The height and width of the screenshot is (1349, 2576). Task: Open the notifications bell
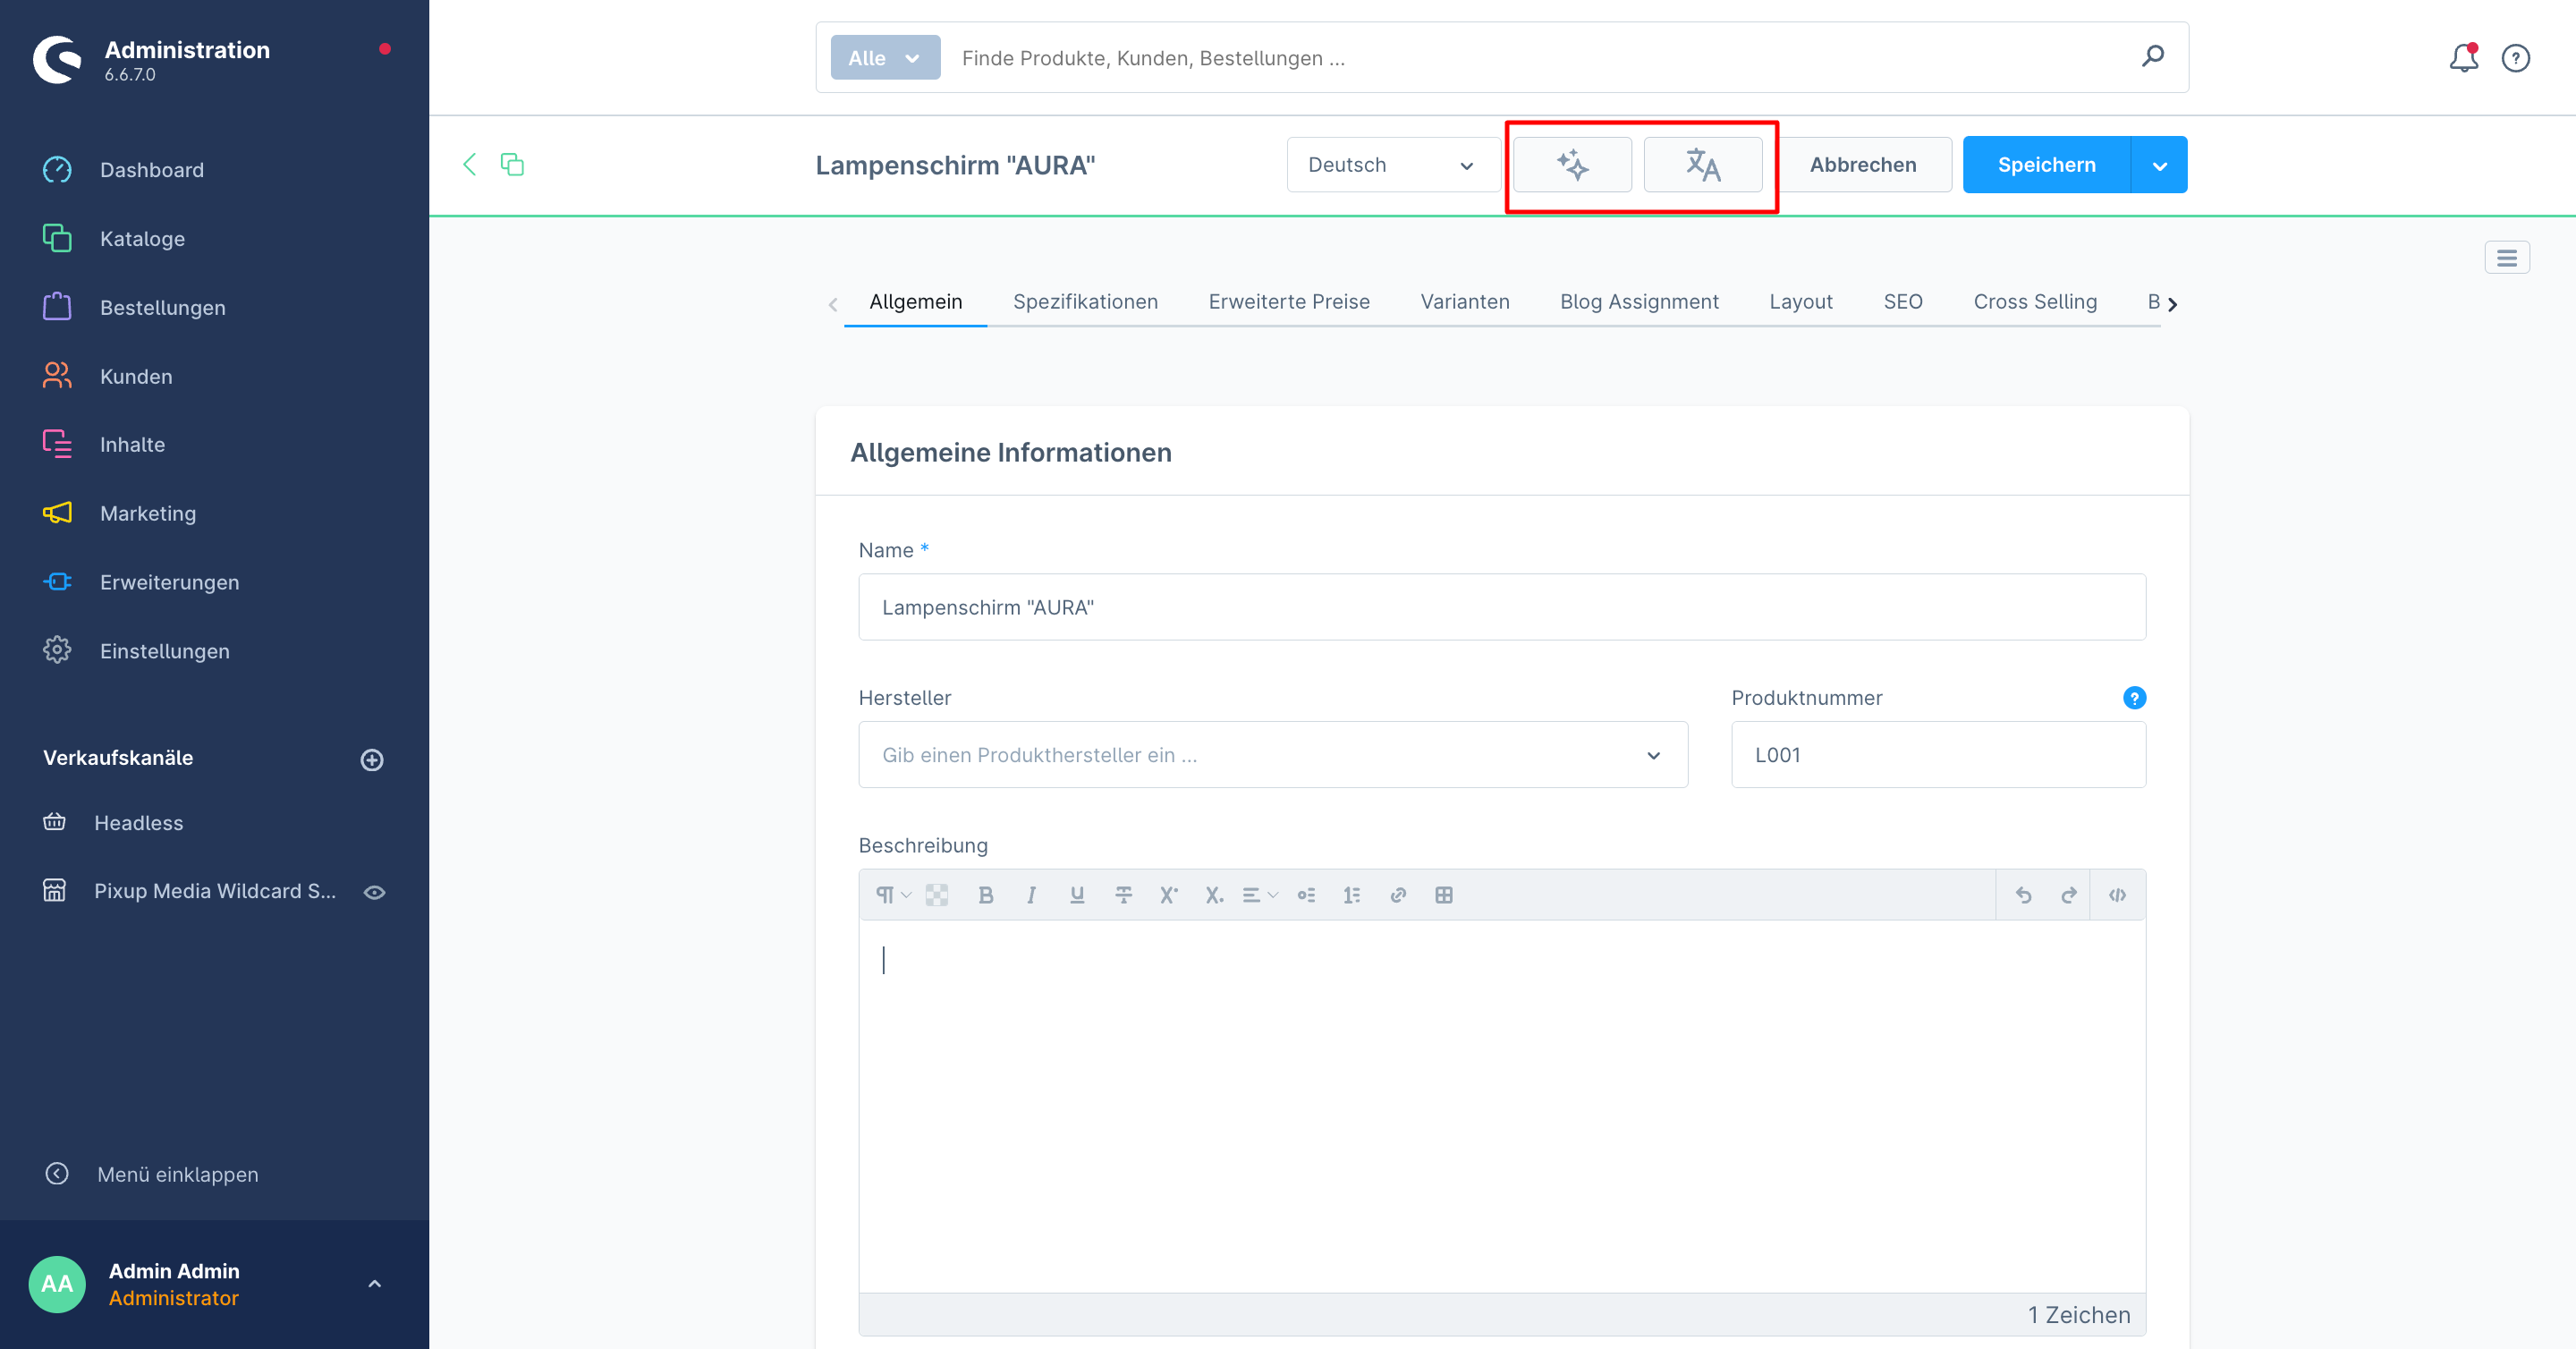pos(2463,58)
